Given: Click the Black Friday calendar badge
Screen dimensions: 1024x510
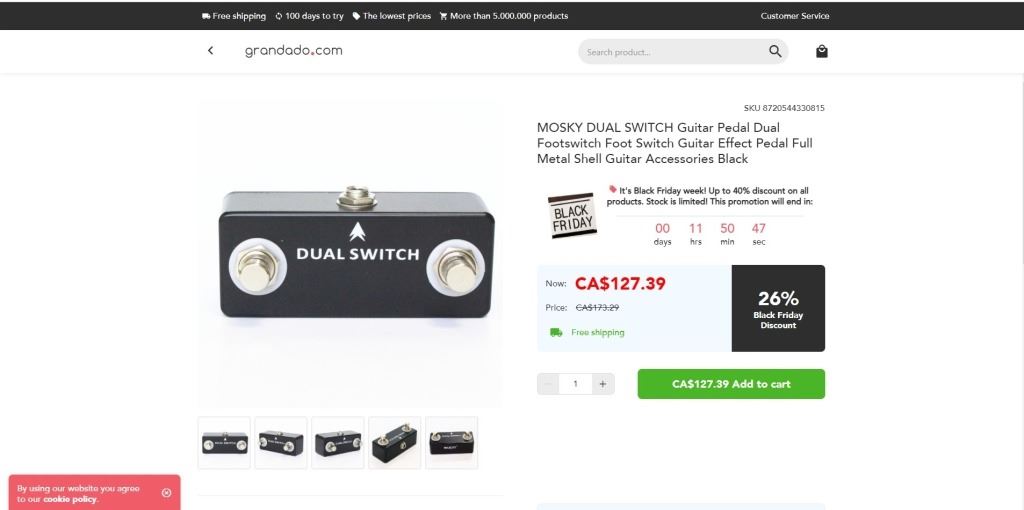Looking at the screenshot, I should coord(572,215).
